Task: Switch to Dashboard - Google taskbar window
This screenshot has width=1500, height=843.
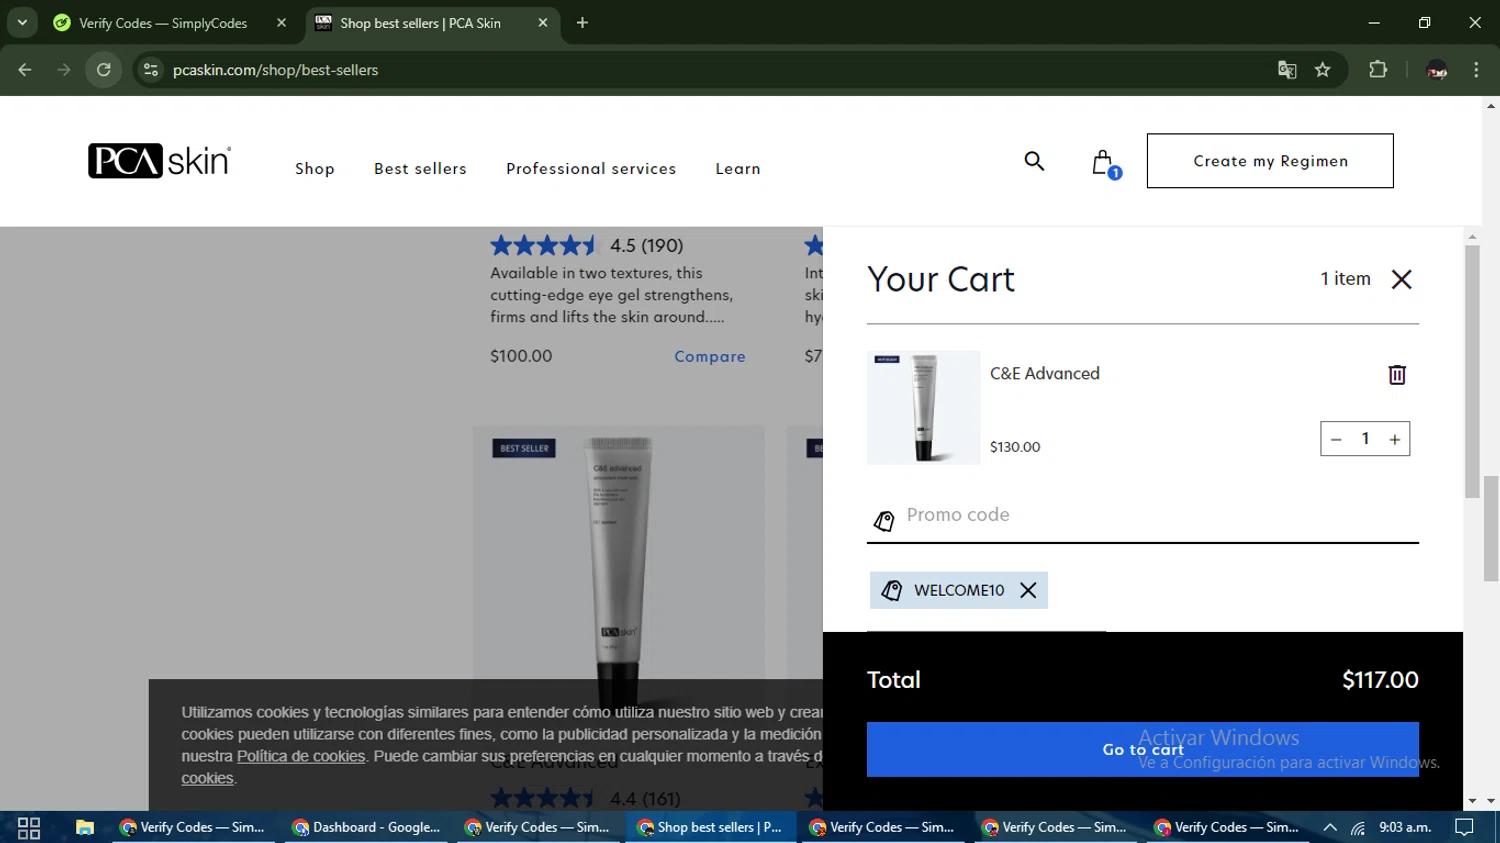Action: coord(366,828)
